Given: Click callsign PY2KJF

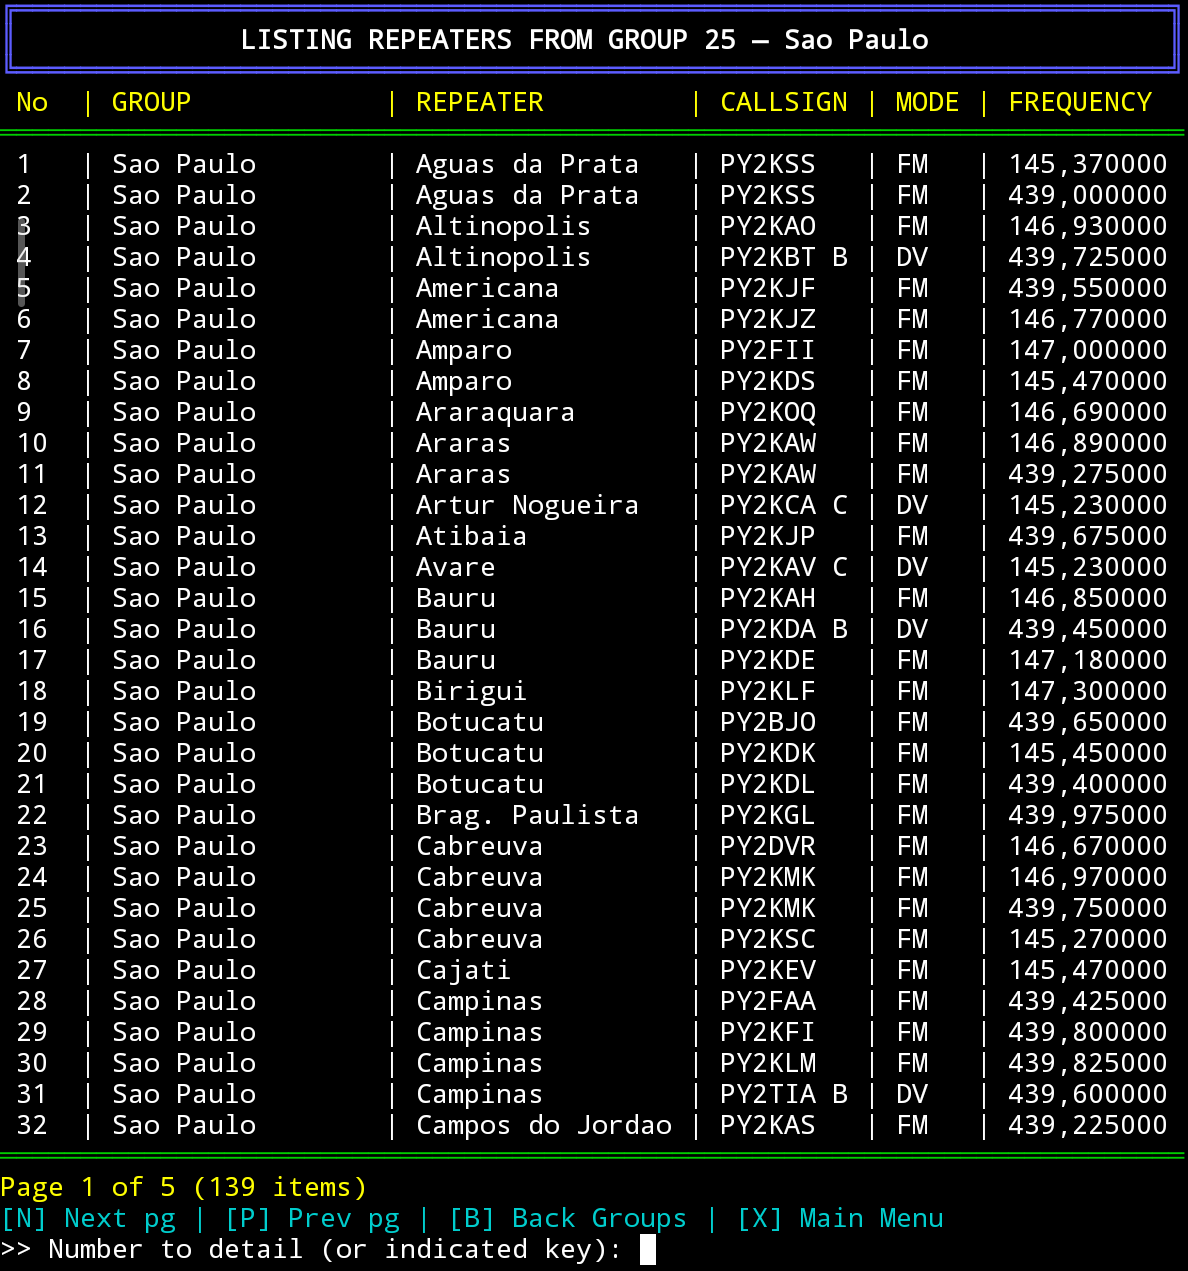Looking at the screenshot, I should tap(768, 288).
